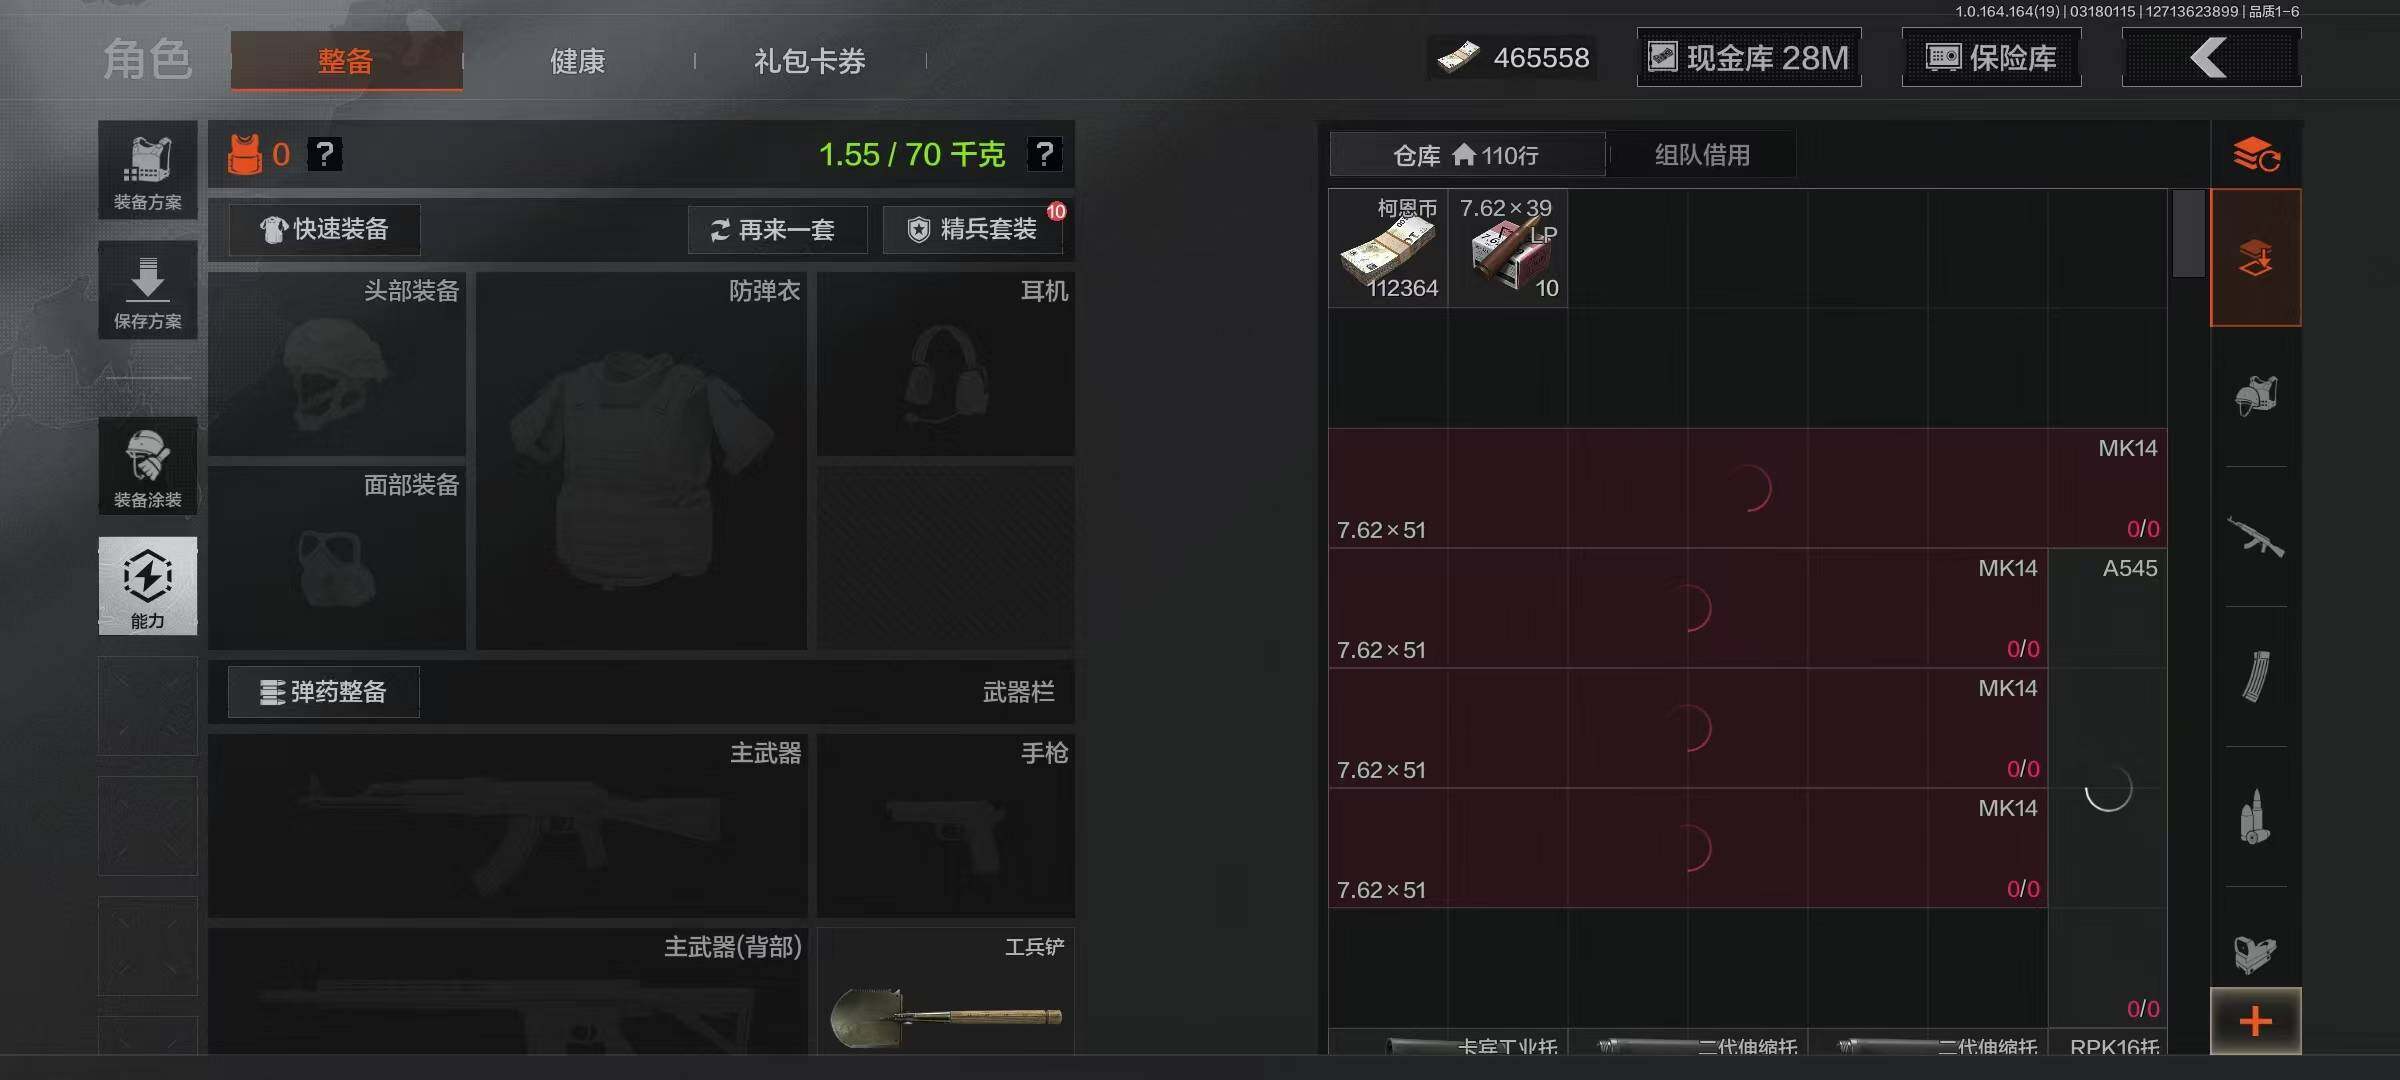Click the warehouse vertical scrollbar thumb
This screenshot has height=1080, width=2400.
[x=2188, y=234]
